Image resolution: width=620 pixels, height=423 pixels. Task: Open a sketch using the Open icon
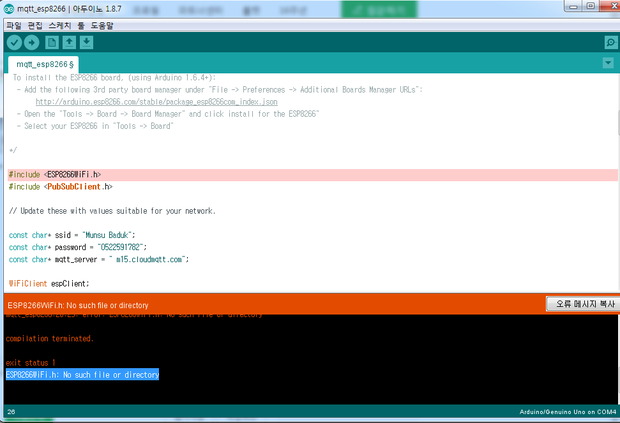68,42
